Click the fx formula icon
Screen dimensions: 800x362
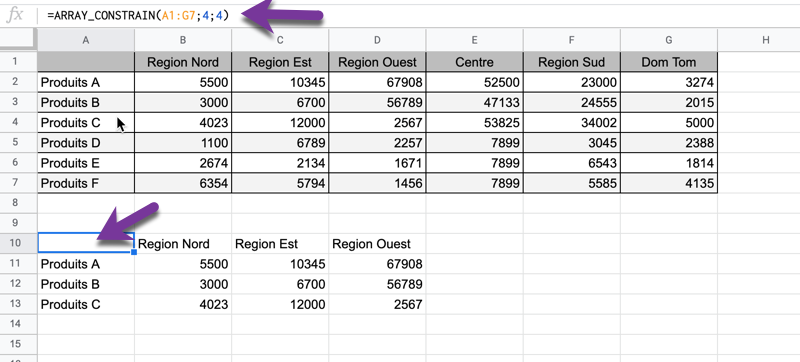click(15, 15)
